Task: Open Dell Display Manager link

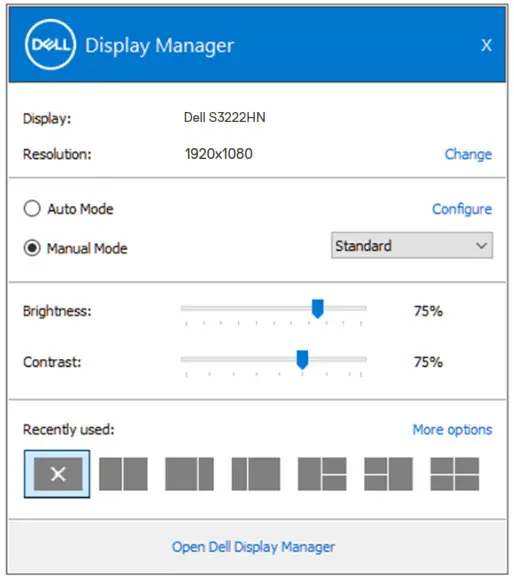Action: pyautogui.click(x=253, y=547)
